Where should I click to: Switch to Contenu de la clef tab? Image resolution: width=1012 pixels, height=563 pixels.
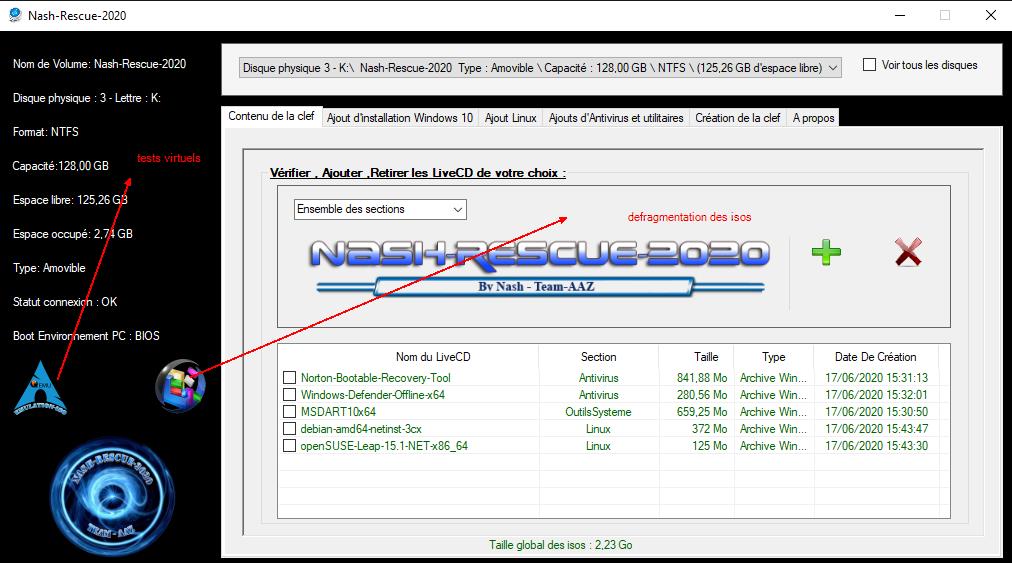tap(271, 116)
